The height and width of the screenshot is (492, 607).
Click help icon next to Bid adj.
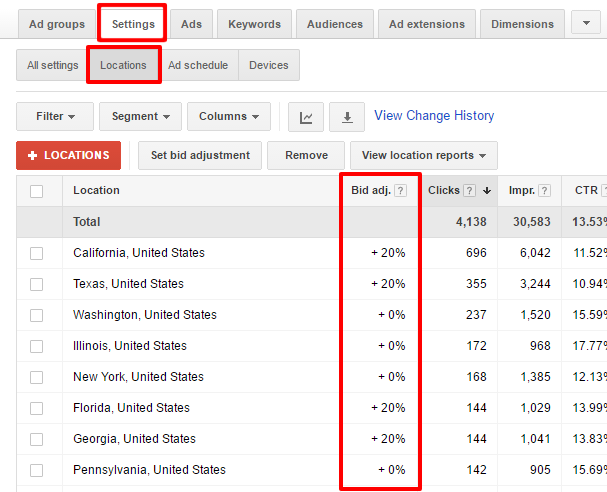pyautogui.click(x=401, y=191)
